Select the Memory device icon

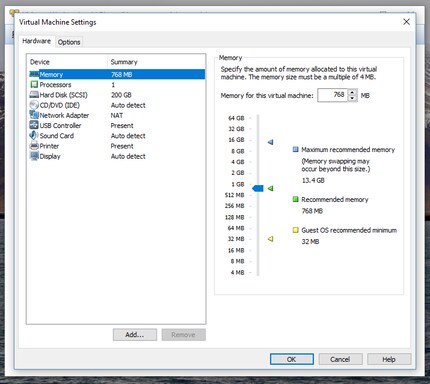(x=34, y=74)
